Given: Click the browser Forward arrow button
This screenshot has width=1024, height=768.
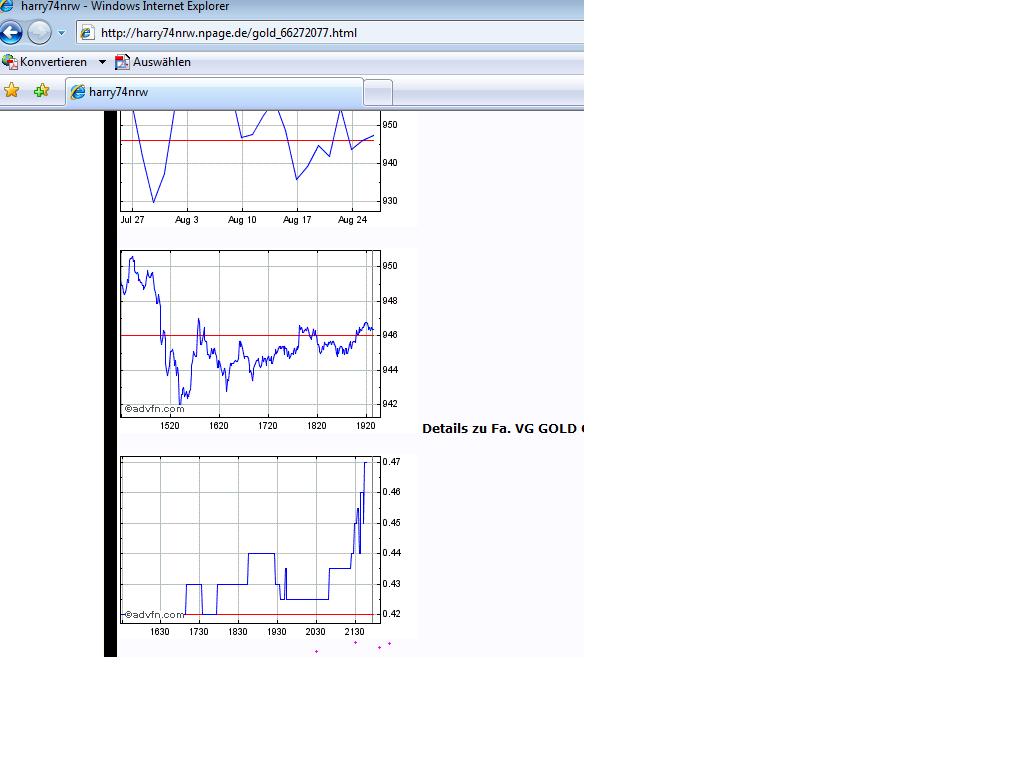Looking at the screenshot, I should [39, 32].
